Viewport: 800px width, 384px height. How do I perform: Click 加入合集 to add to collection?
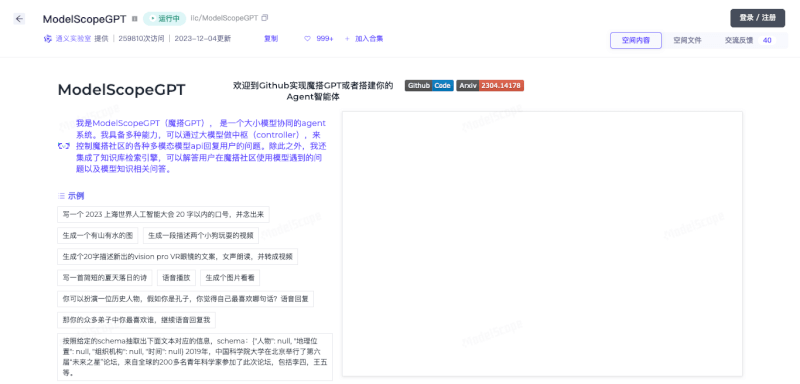point(369,39)
